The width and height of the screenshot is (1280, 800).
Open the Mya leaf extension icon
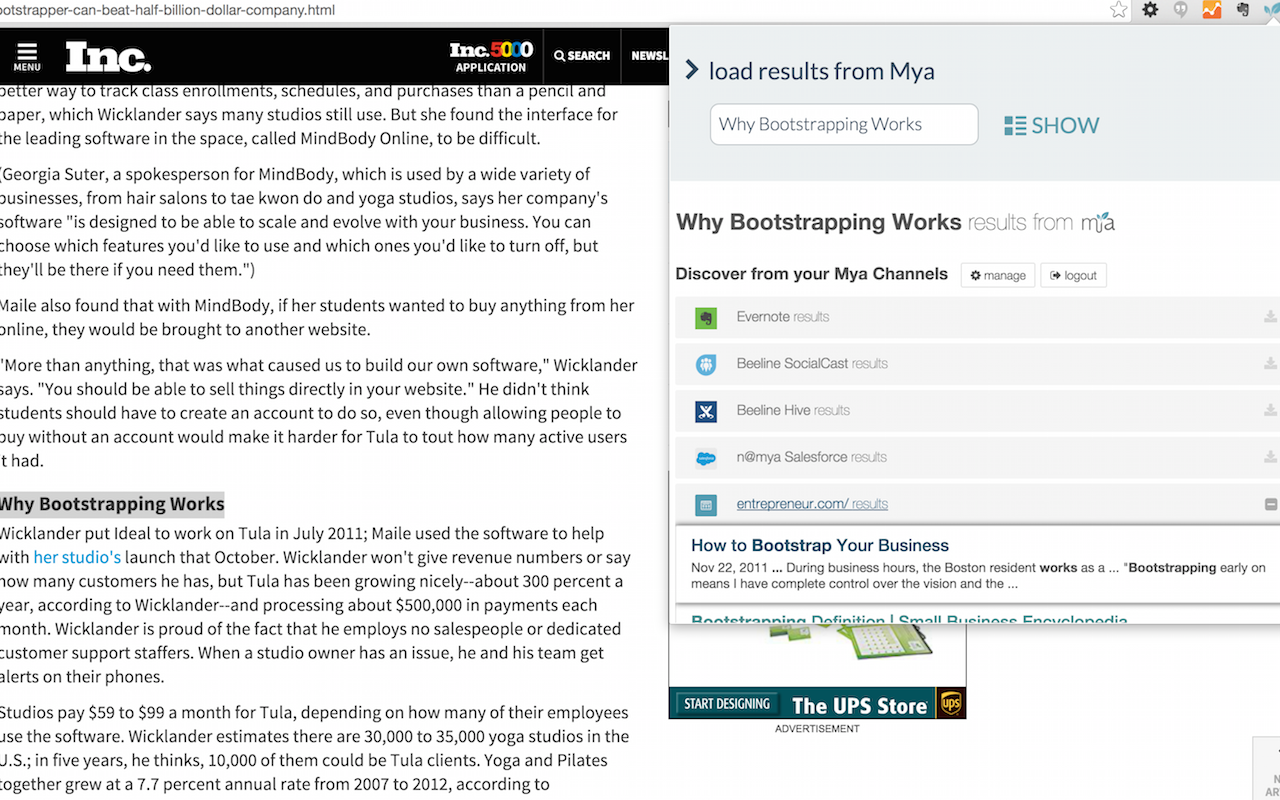pos(1272,10)
